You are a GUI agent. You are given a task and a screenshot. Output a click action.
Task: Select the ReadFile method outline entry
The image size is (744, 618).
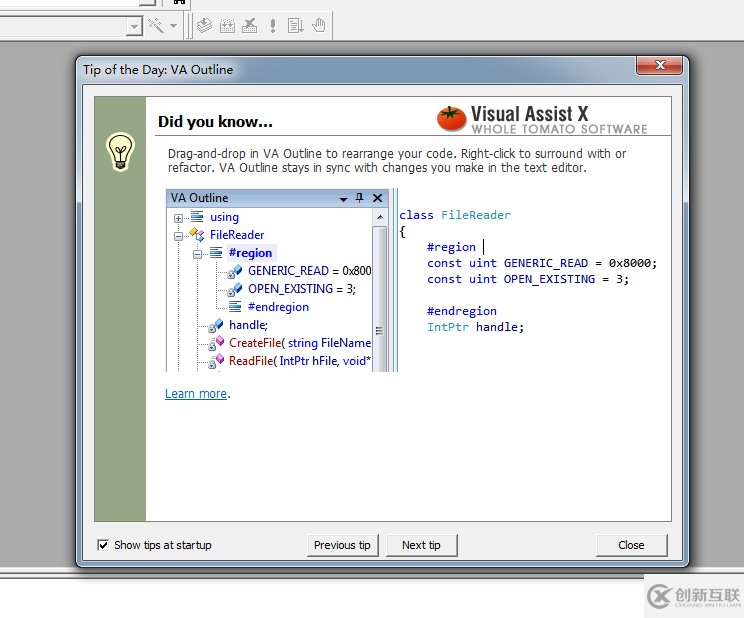300,361
